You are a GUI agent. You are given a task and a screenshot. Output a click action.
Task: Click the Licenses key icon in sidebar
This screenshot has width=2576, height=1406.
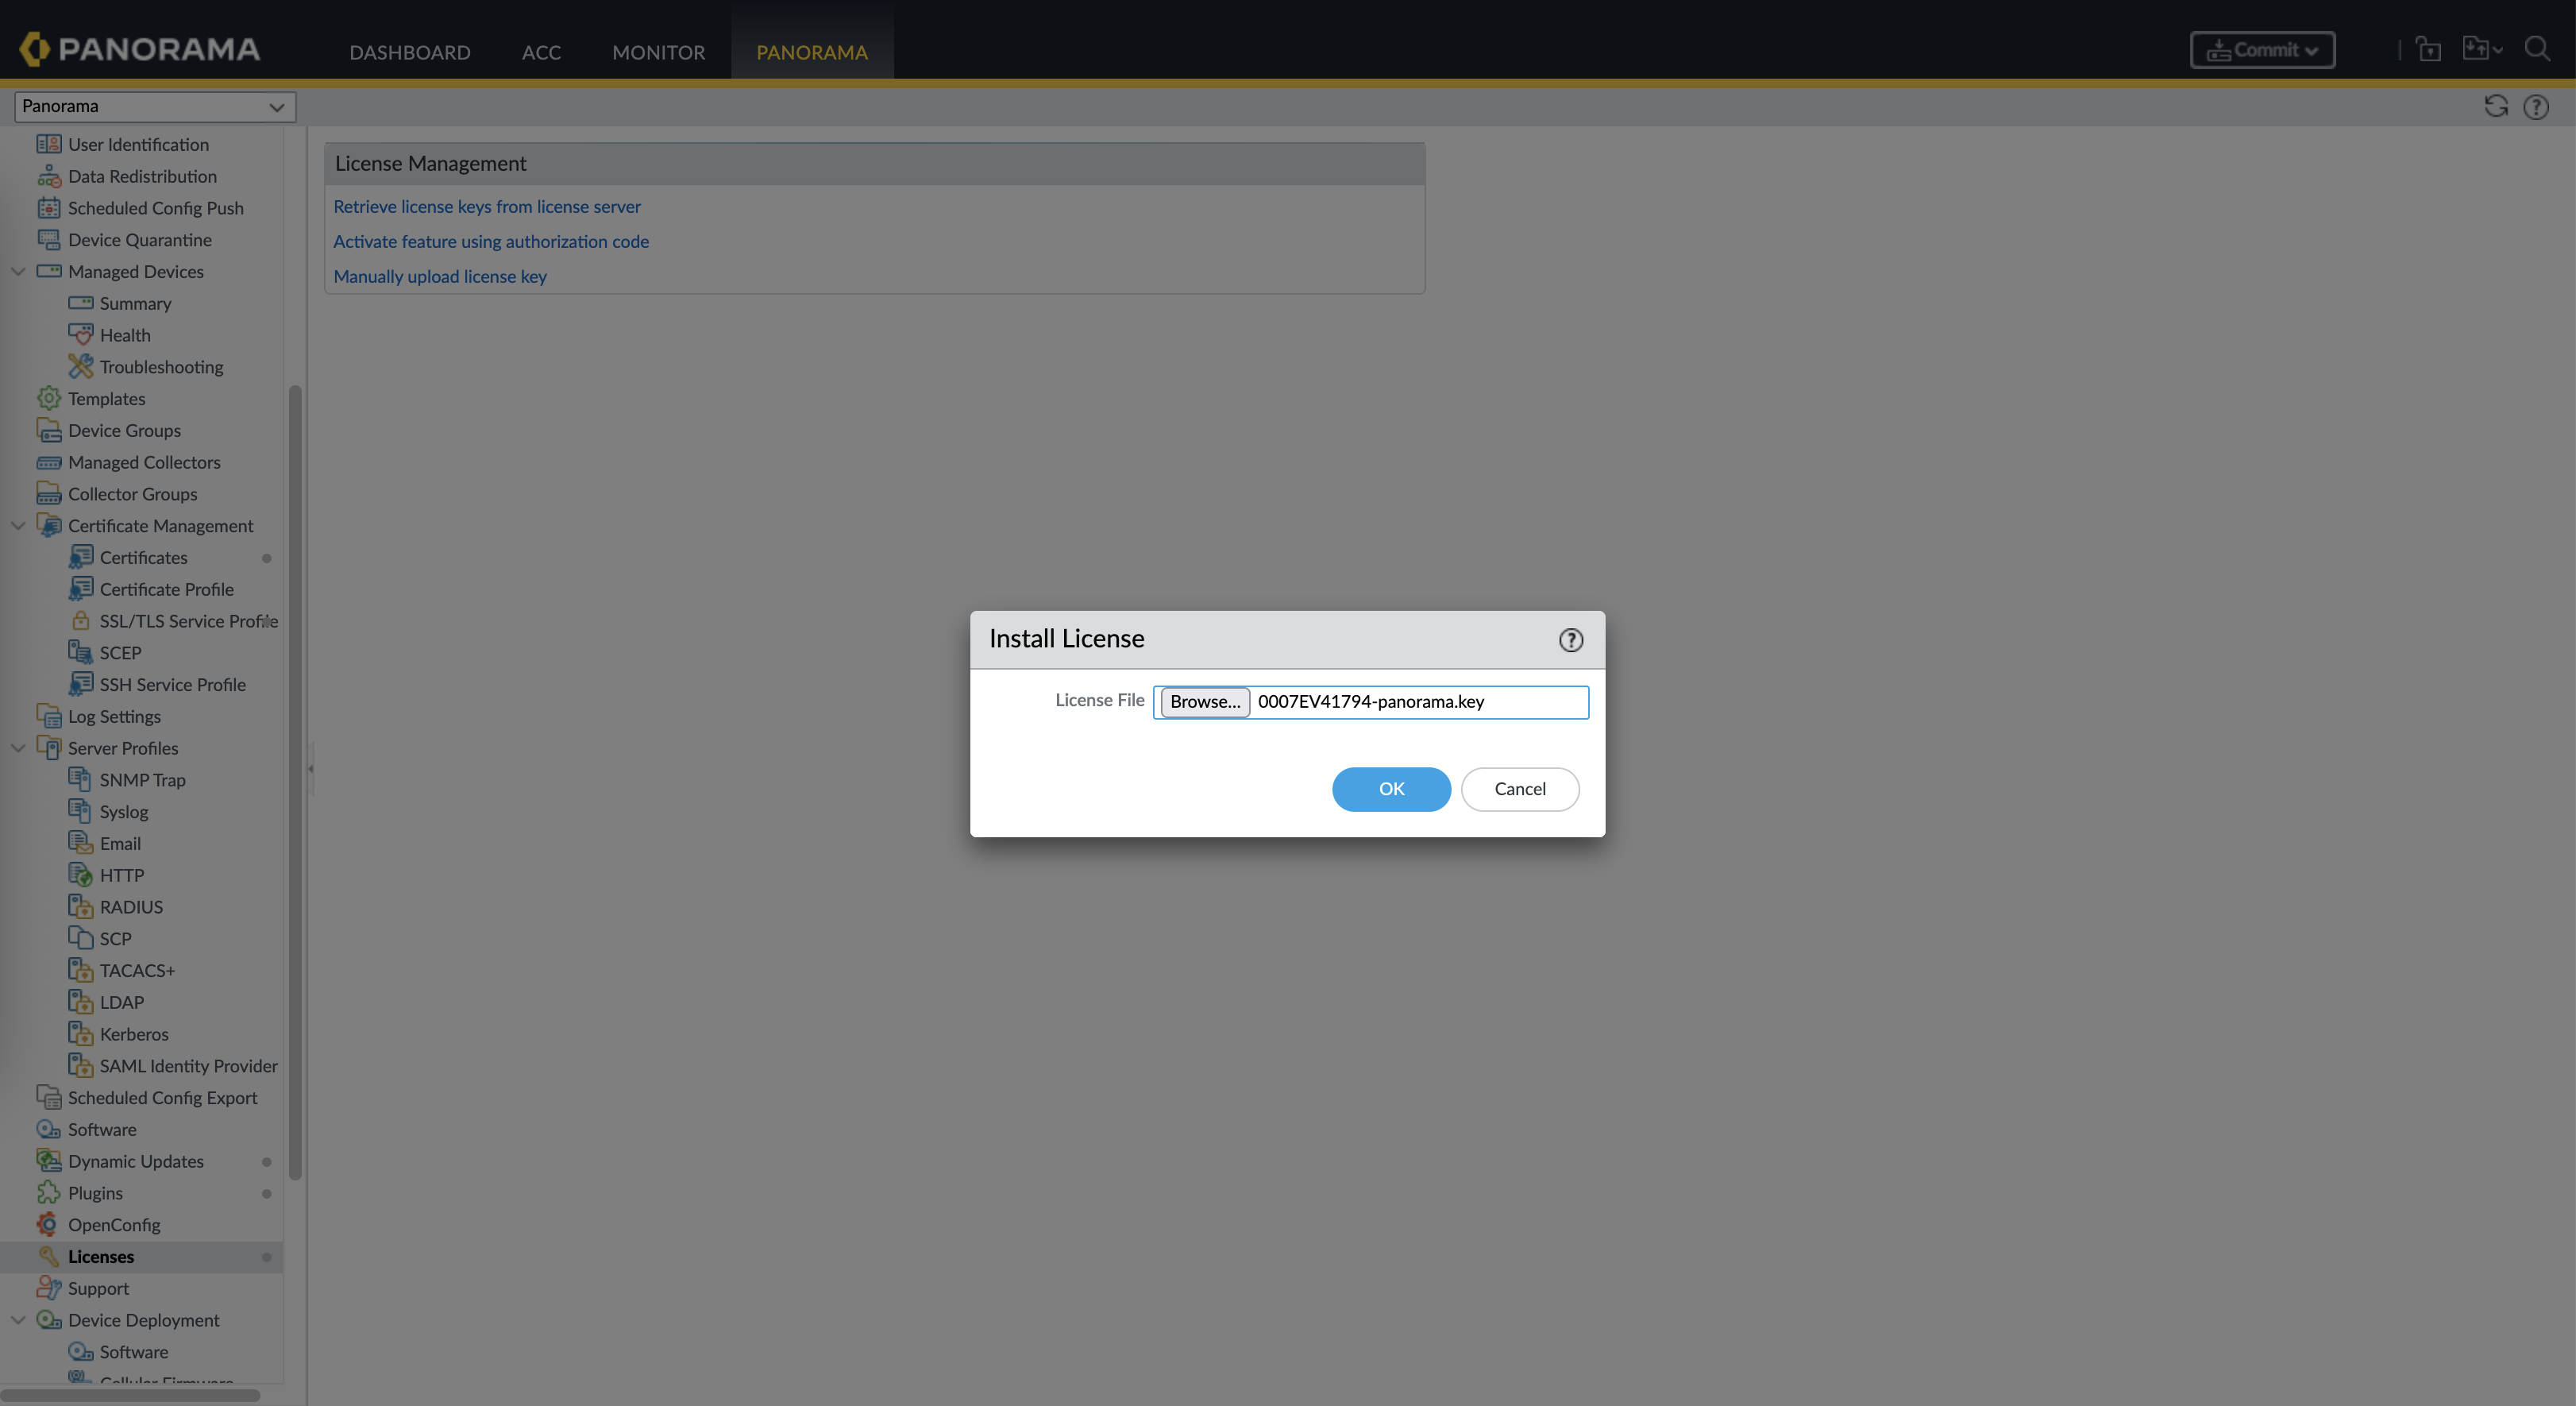click(48, 1256)
